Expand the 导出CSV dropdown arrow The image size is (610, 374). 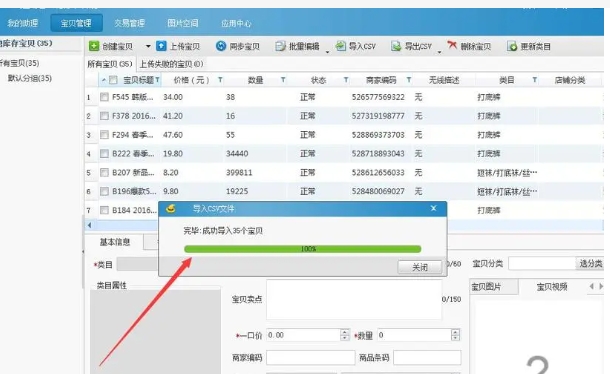pos(439,51)
